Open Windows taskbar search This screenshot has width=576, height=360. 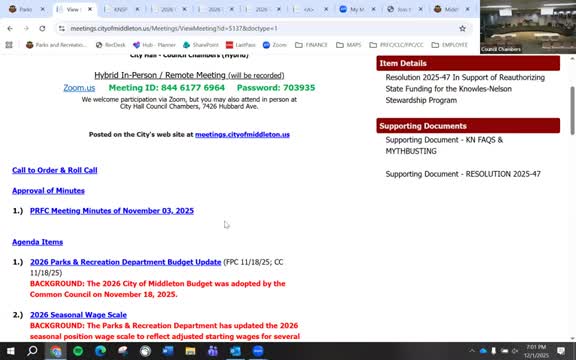(32, 351)
